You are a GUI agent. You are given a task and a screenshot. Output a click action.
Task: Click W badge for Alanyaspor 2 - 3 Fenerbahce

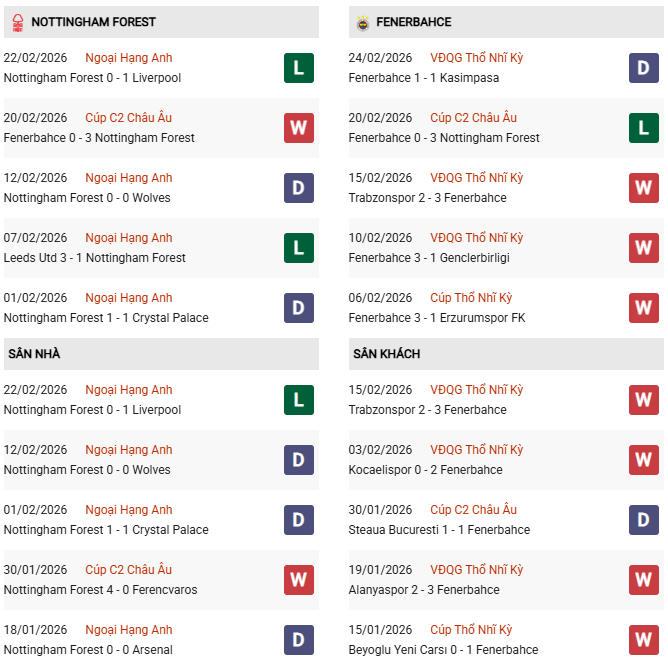[644, 580]
